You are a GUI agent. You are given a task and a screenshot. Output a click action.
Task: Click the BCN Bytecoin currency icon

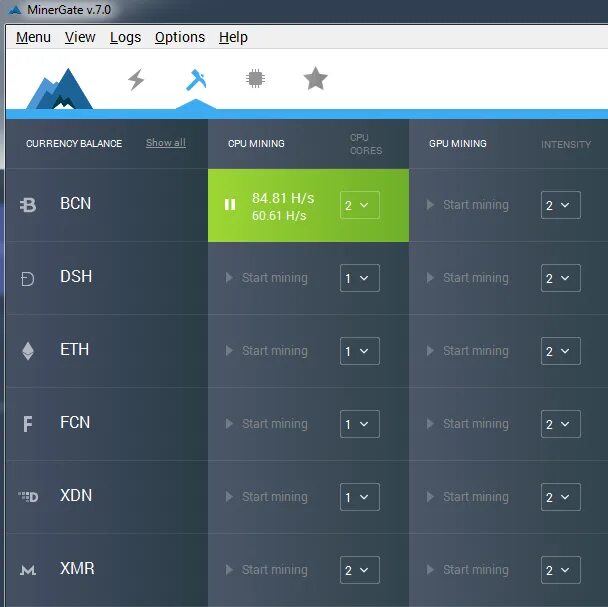click(28, 205)
